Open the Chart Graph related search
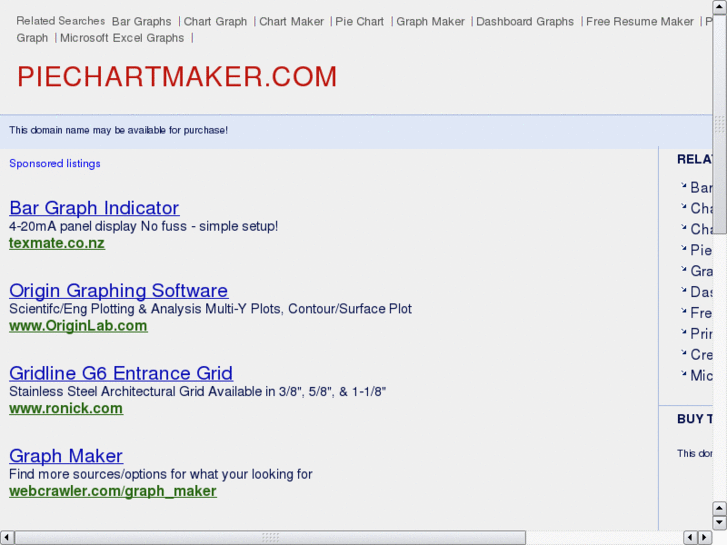The image size is (727, 545). [215, 21]
